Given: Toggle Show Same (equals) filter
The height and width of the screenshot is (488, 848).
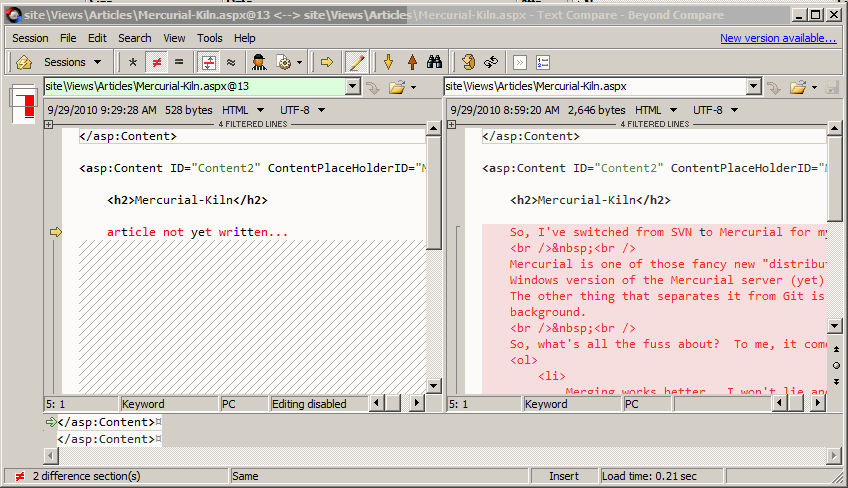Looking at the screenshot, I should click(179, 62).
